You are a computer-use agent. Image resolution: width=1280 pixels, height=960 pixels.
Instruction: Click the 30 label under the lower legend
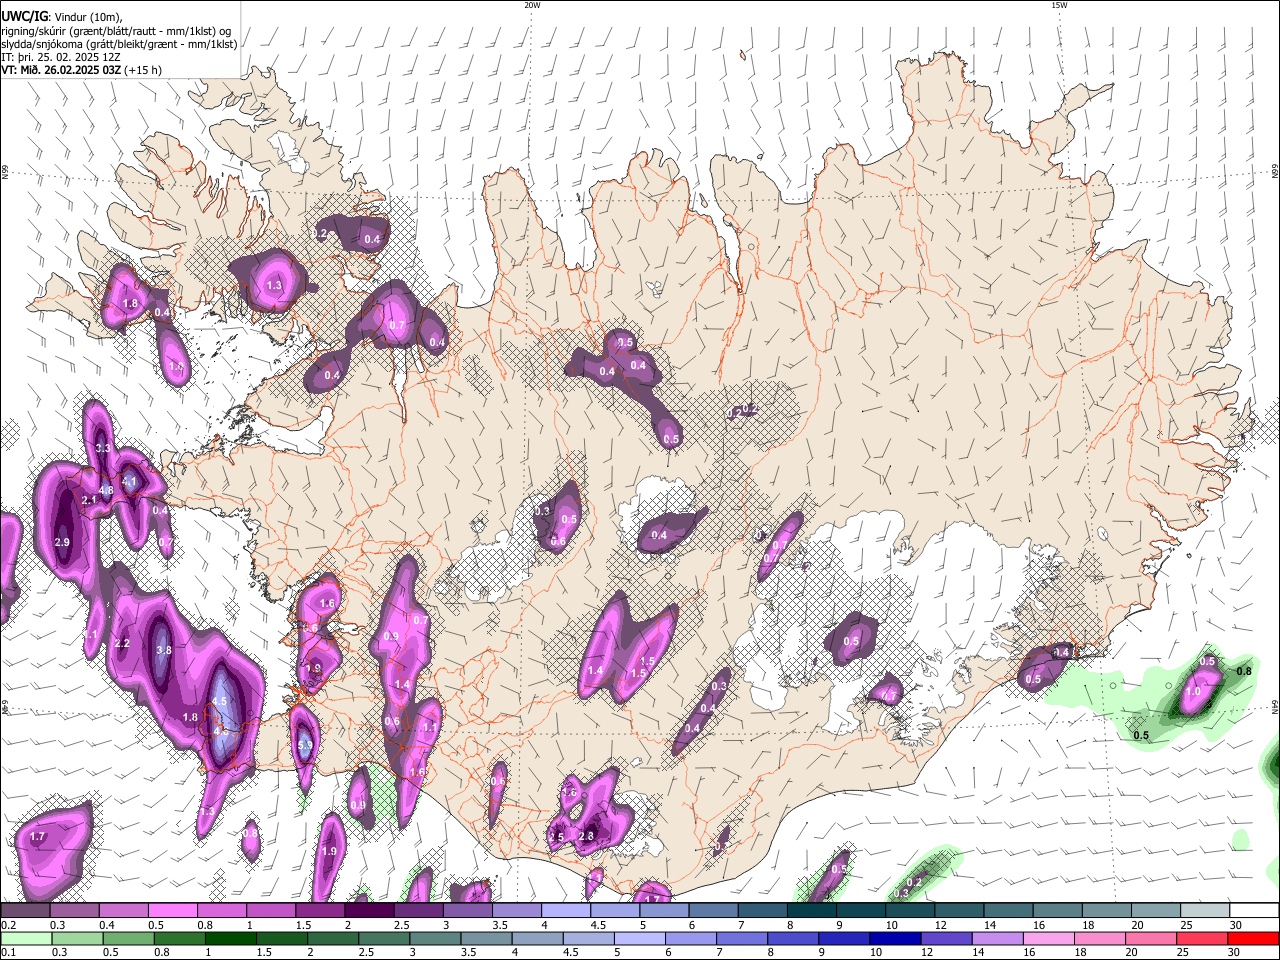(x=1235, y=953)
